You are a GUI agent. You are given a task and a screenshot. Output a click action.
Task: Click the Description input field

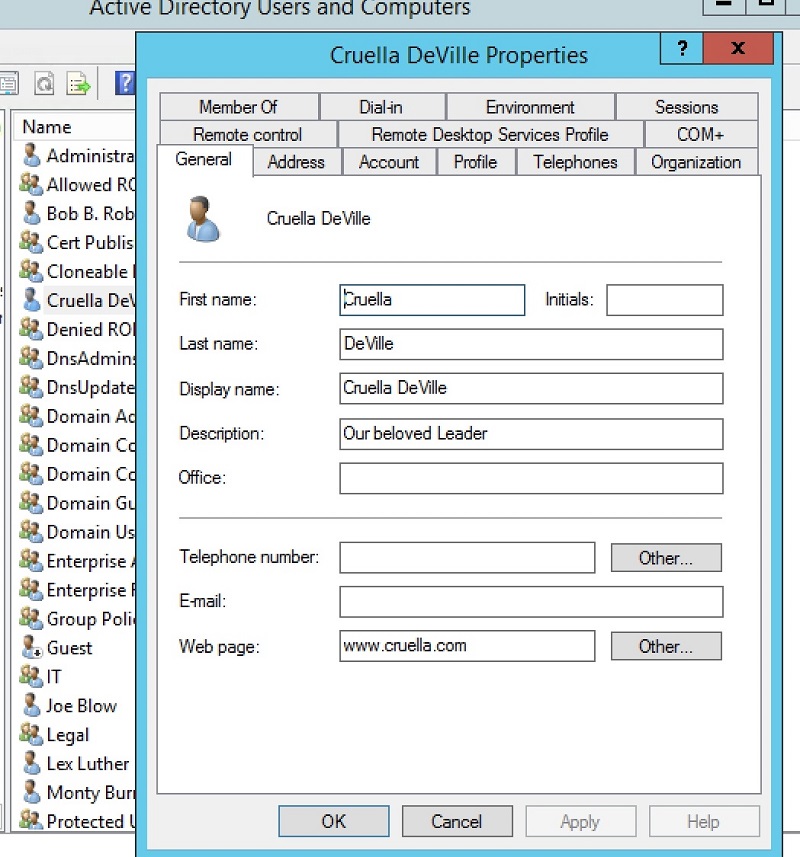pos(531,434)
